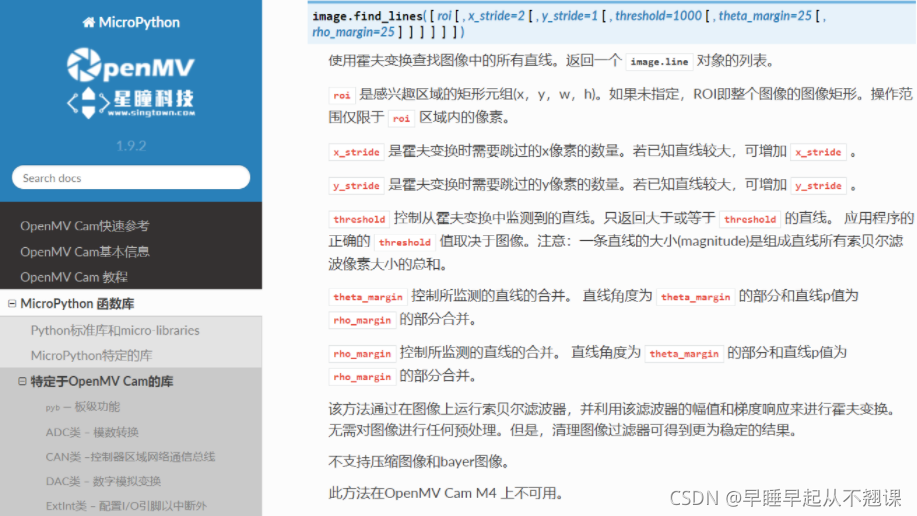This screenshot has height=516, width=917.
Task: Collapse the 特定于OpenMV Cam的库 toggle
Action: click(22, 381)
